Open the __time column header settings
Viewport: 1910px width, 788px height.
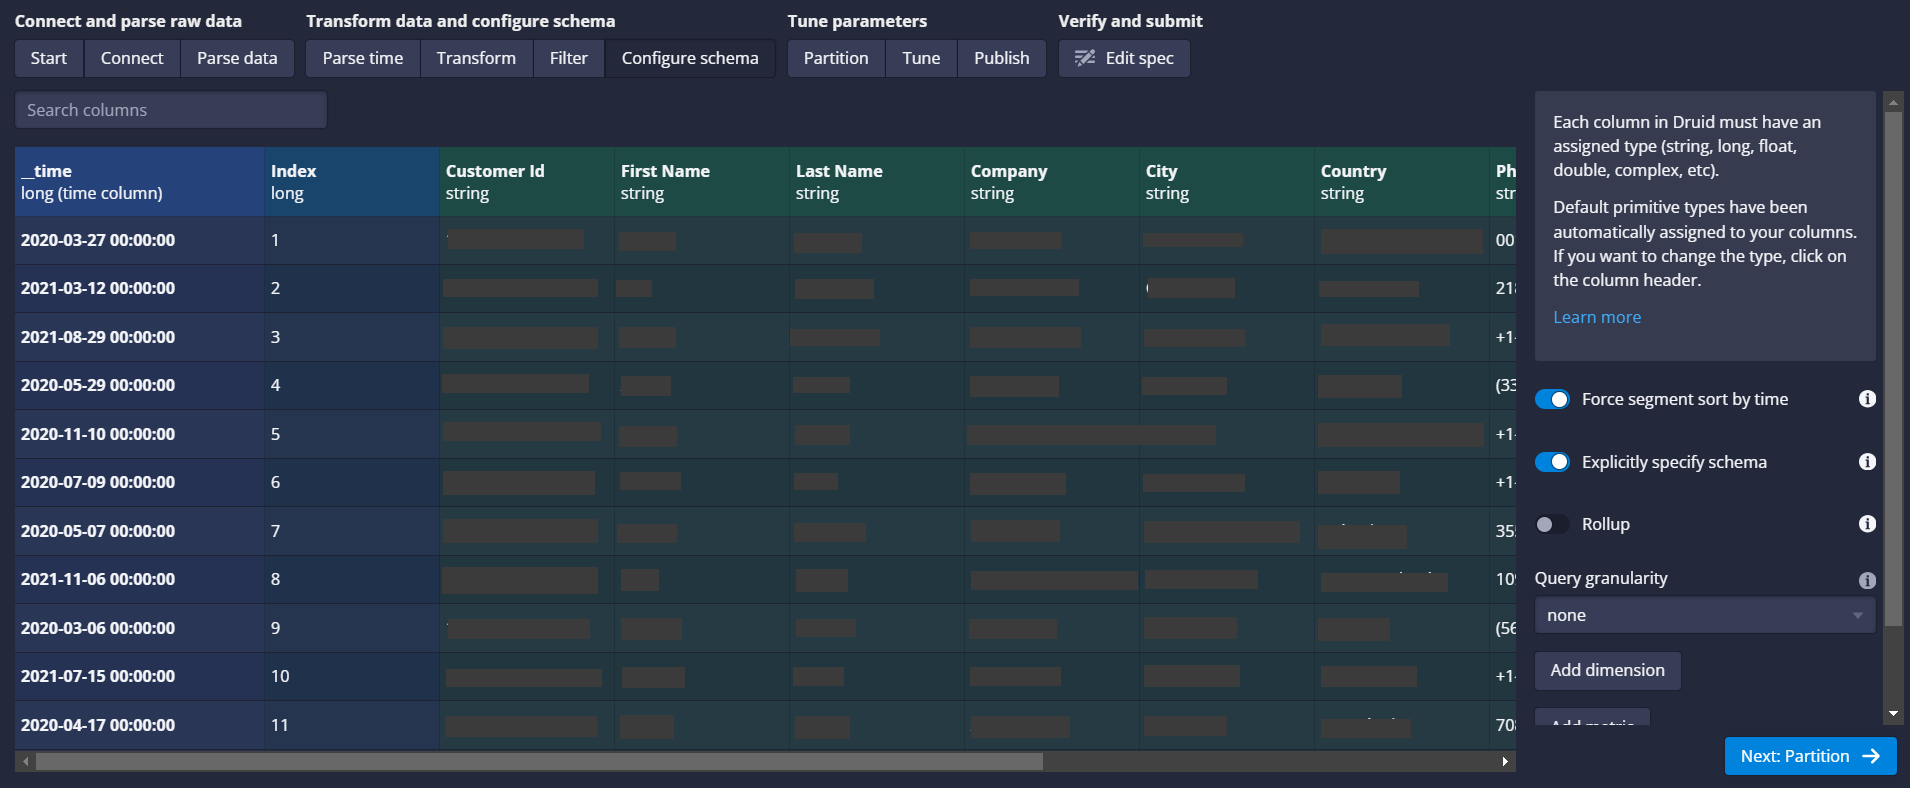(139, 182)
